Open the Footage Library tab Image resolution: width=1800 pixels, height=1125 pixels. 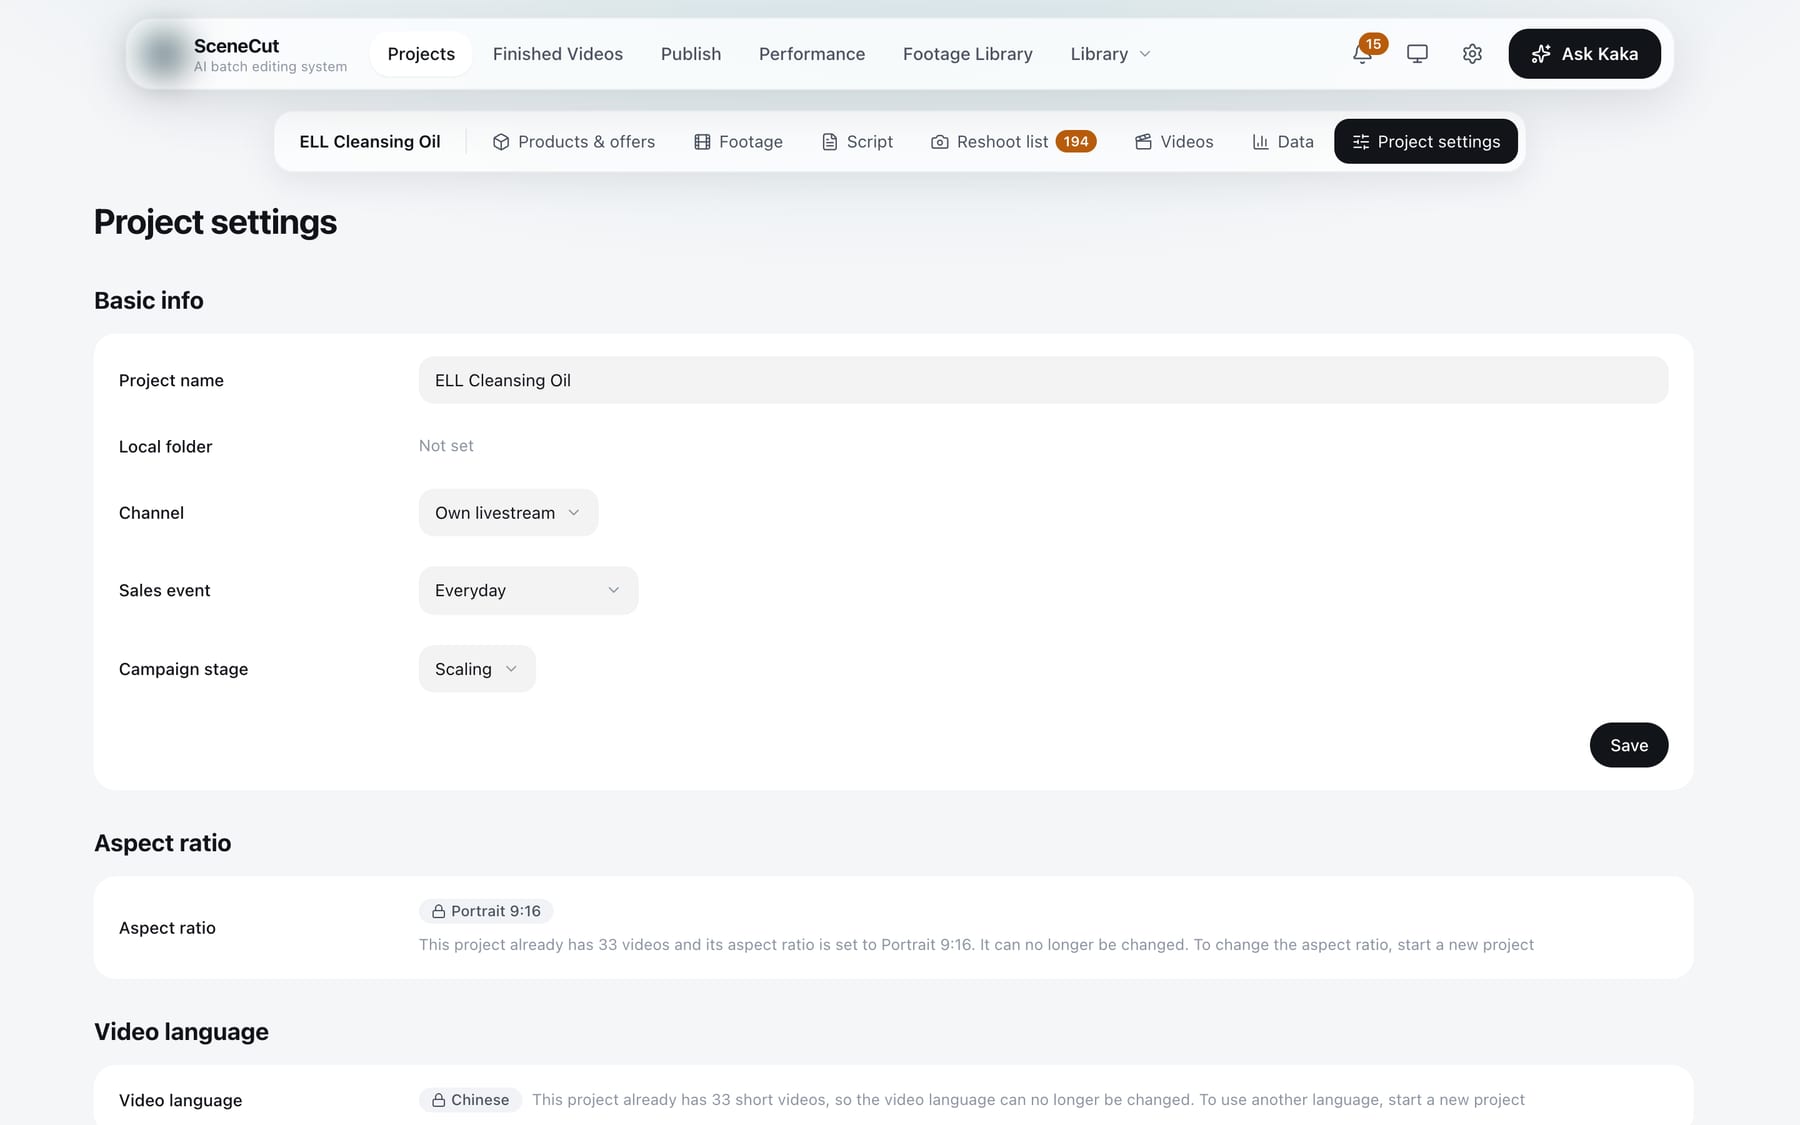coord(968,54)
